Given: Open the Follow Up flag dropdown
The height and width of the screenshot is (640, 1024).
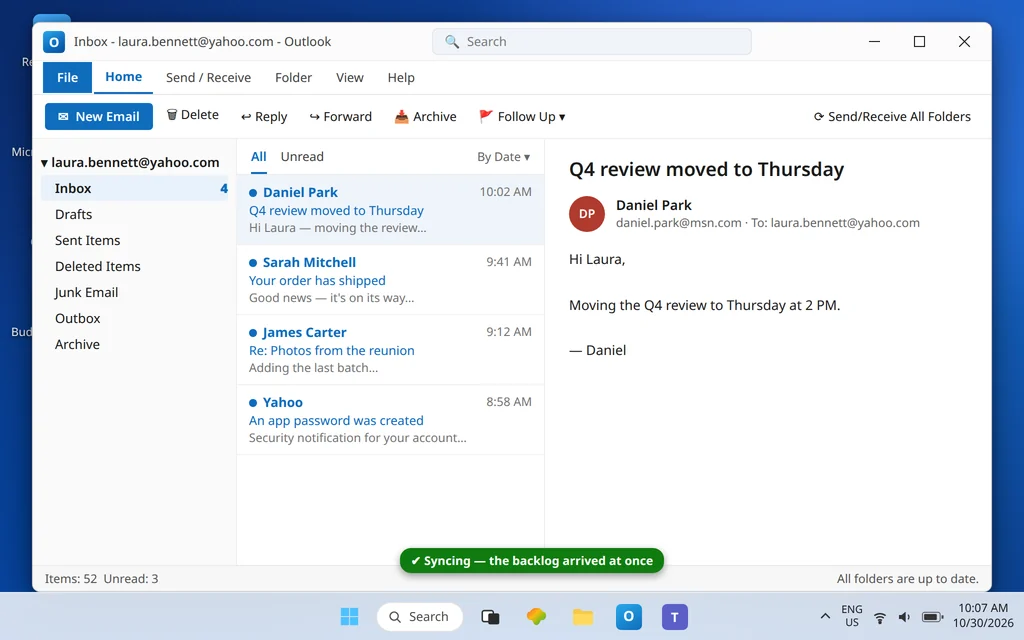Looking at the screenshot, I should (522, 116).
